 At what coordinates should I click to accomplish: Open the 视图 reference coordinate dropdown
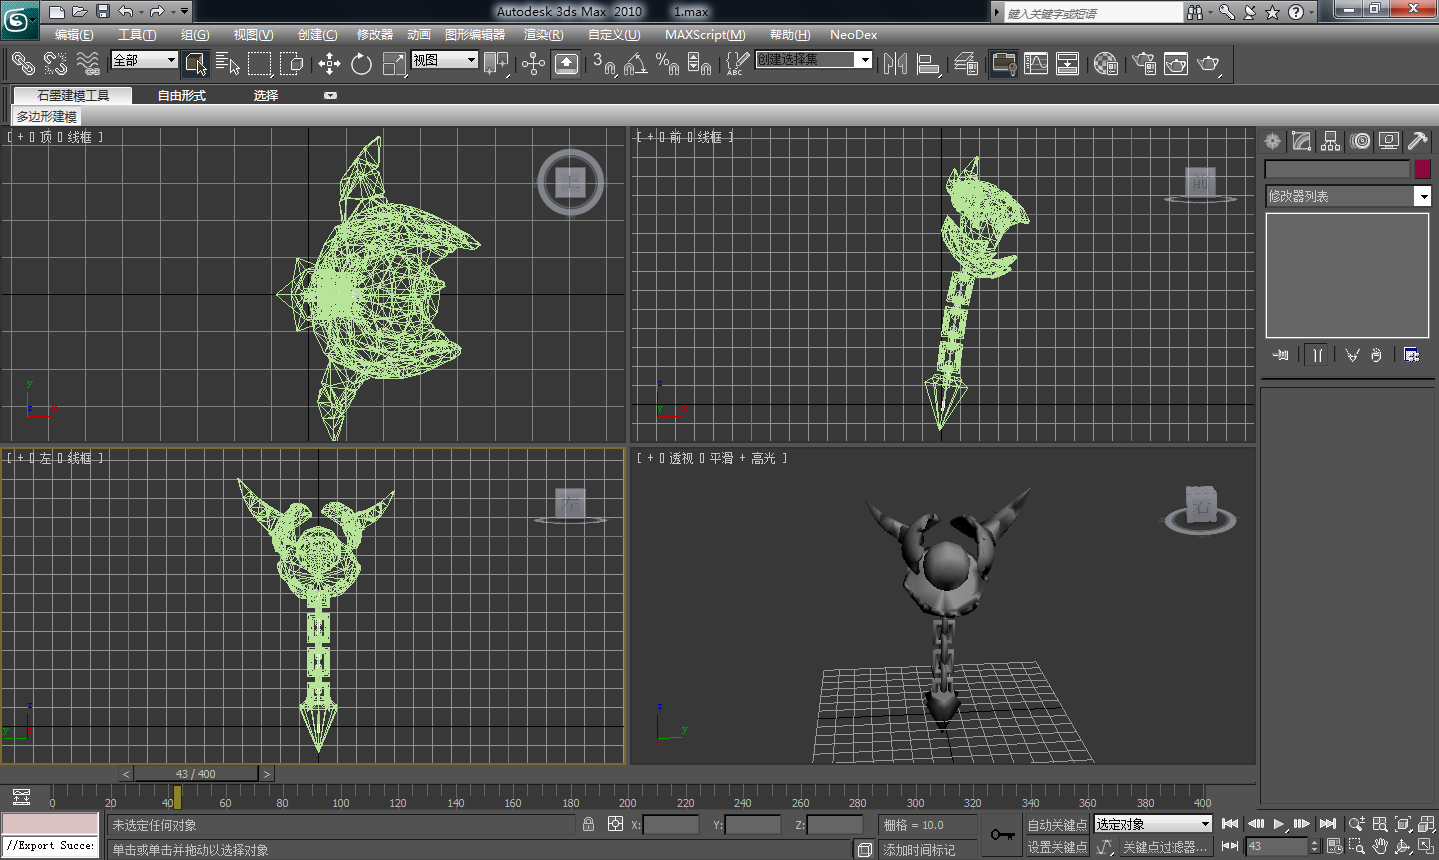click(x=444, y=60)
